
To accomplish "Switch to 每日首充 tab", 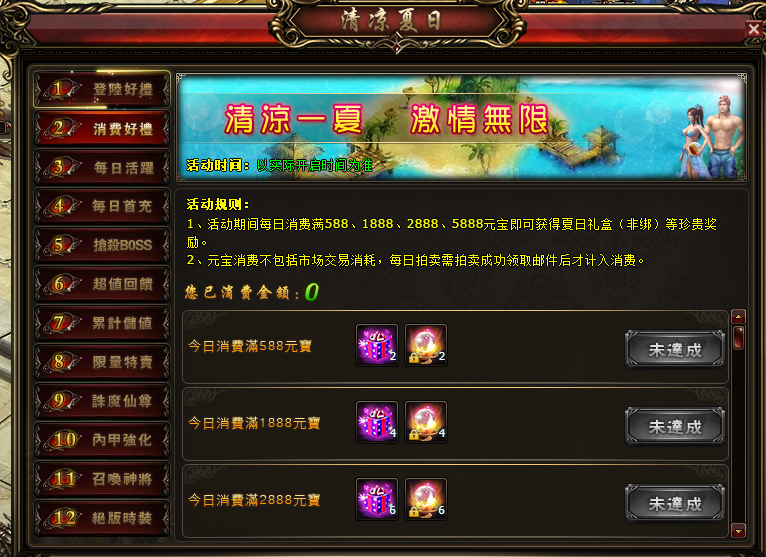I will [102, 206].
